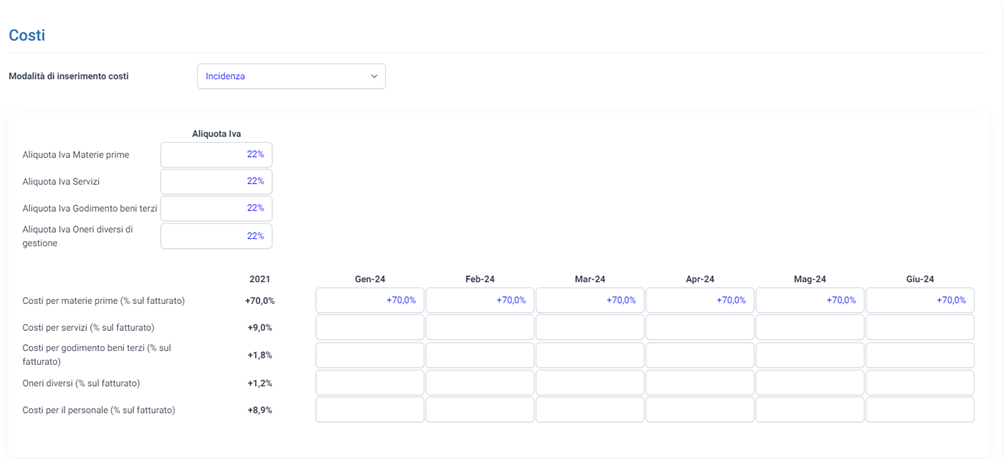Click Mag-24 godimento beni terzi cell

tap(810, 355)
